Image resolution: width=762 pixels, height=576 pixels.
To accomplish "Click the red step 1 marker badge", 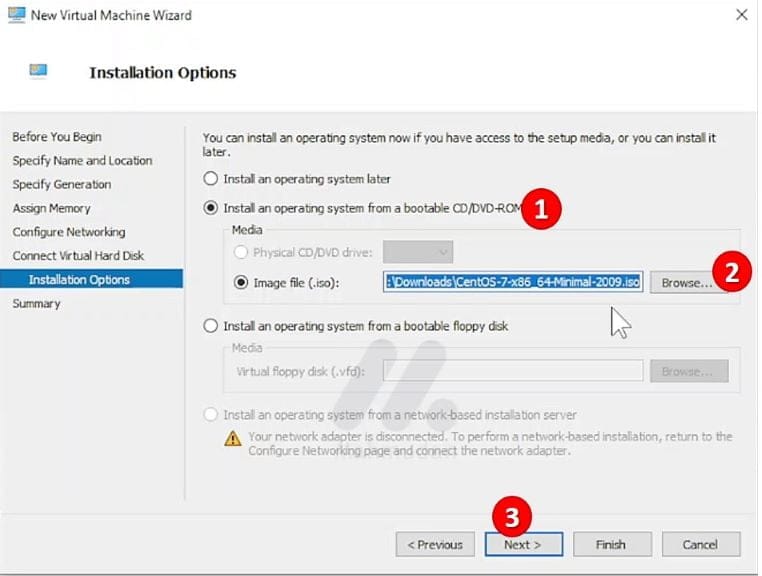I will [x=541, y=209].
